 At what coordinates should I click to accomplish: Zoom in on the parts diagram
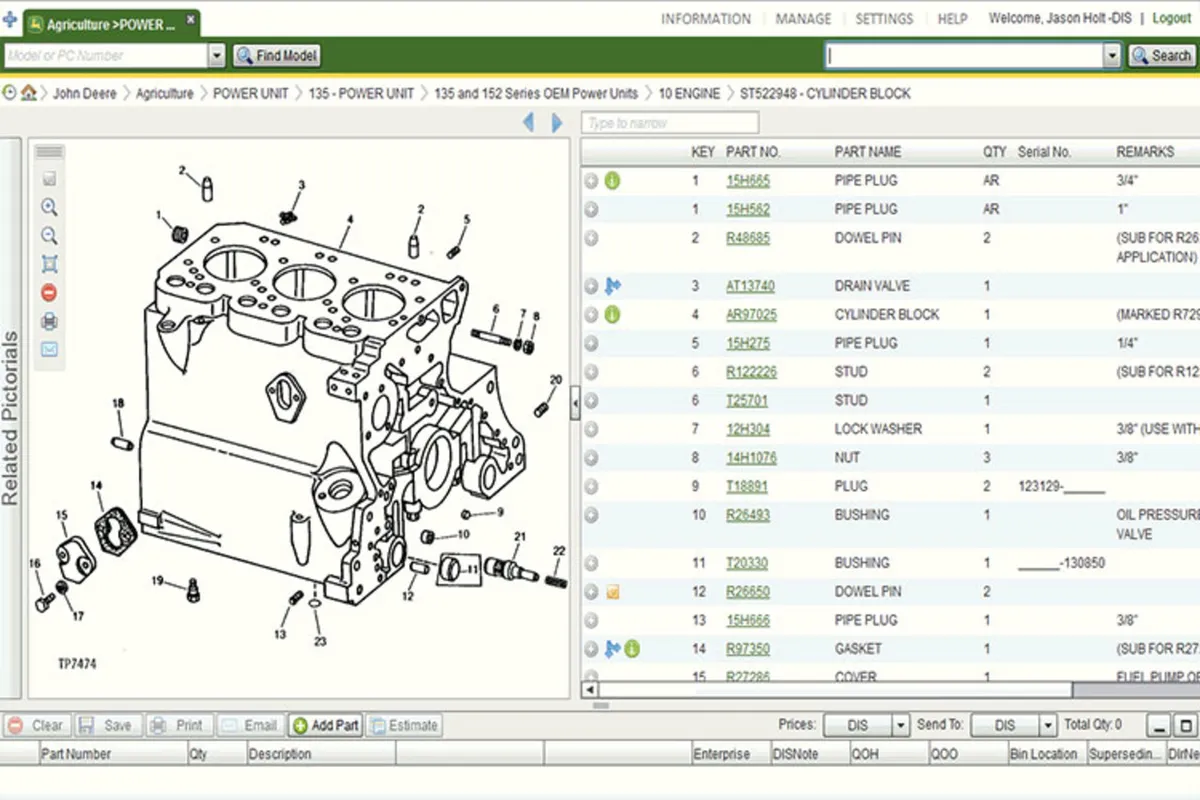pyautogui.click(x=49, y=208)
